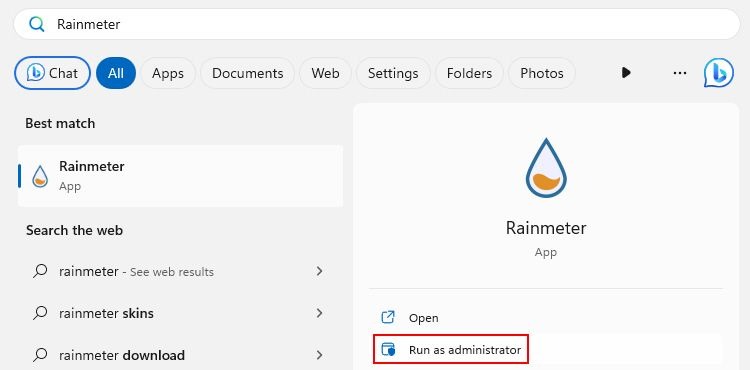Switch to the Documents filter tab
The image size is (750, 370).
[247, 73]
